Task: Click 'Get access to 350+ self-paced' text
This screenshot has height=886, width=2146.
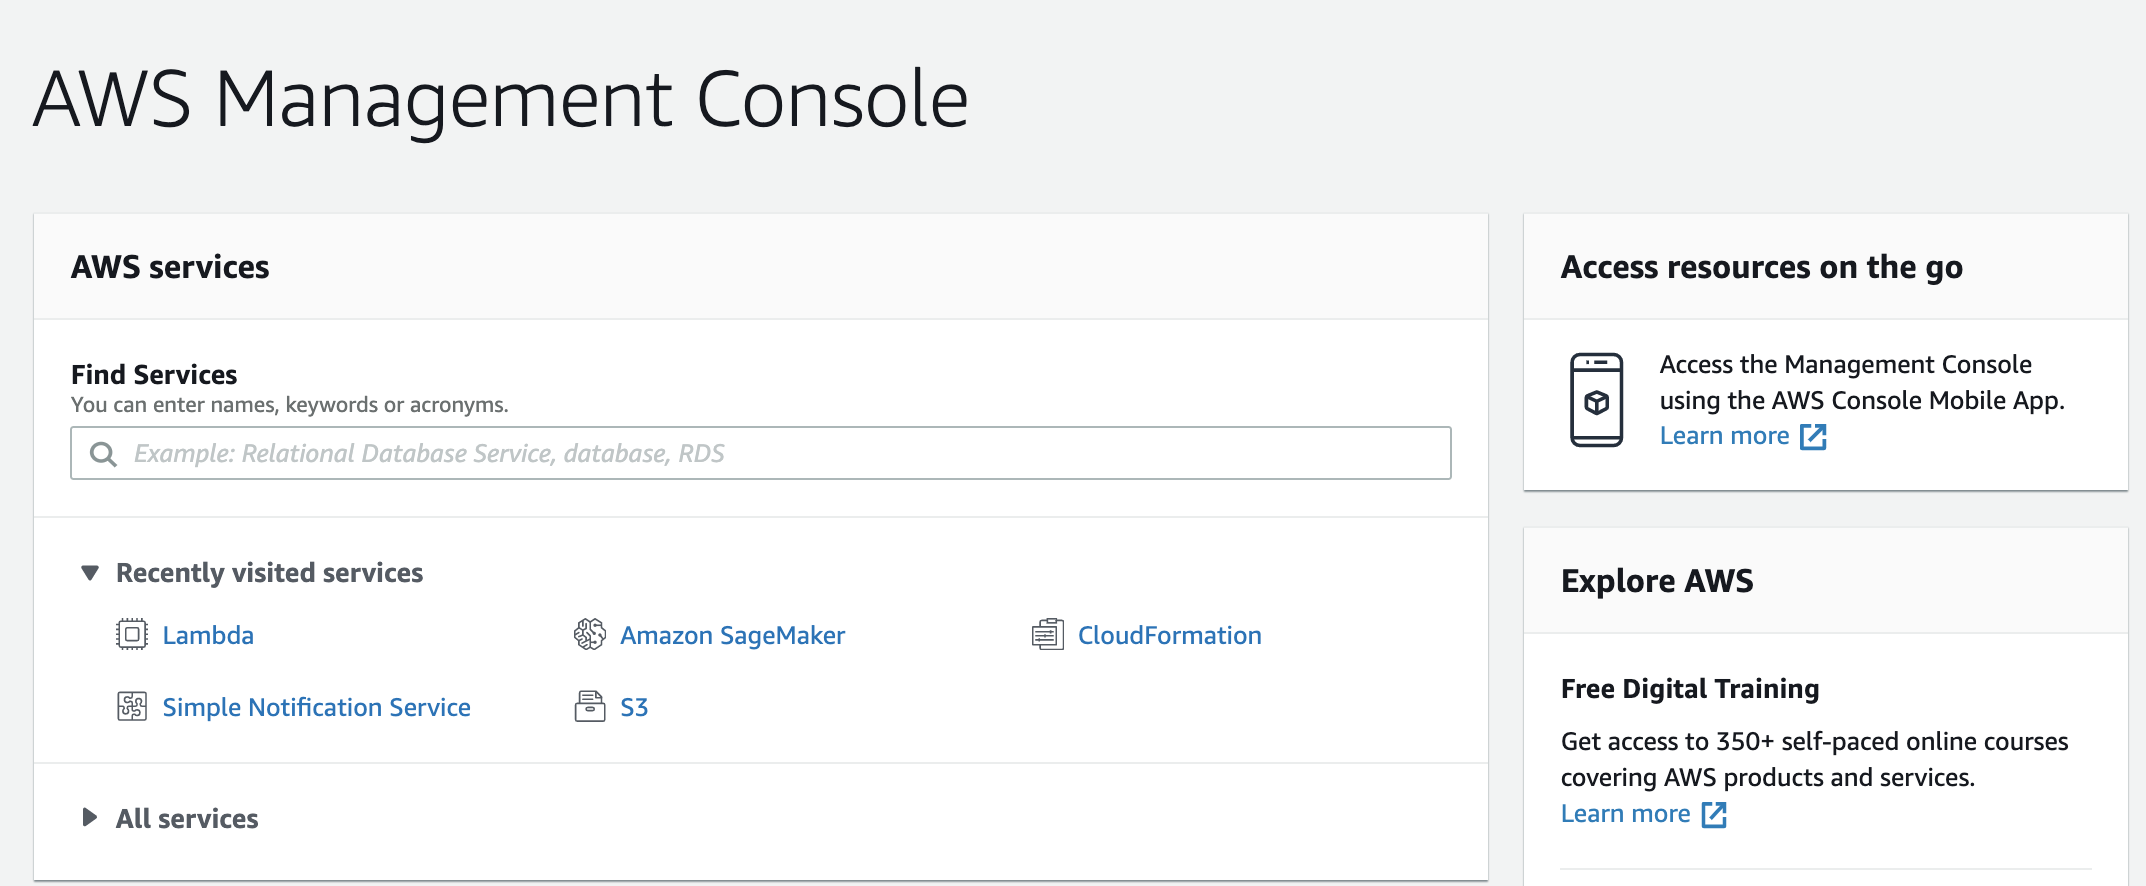Action: 1814,760
